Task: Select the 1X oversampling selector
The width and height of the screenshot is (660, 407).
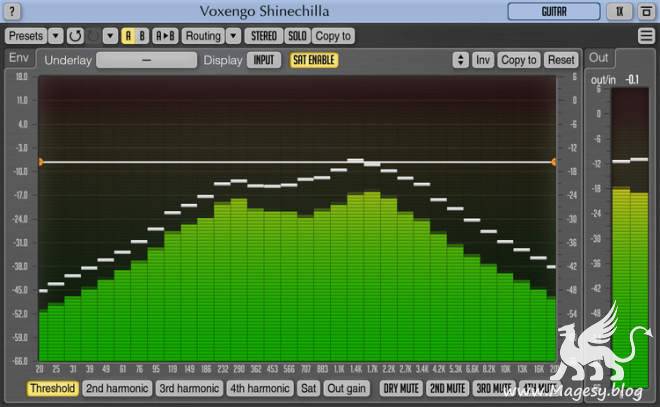Action: point(619,12)
